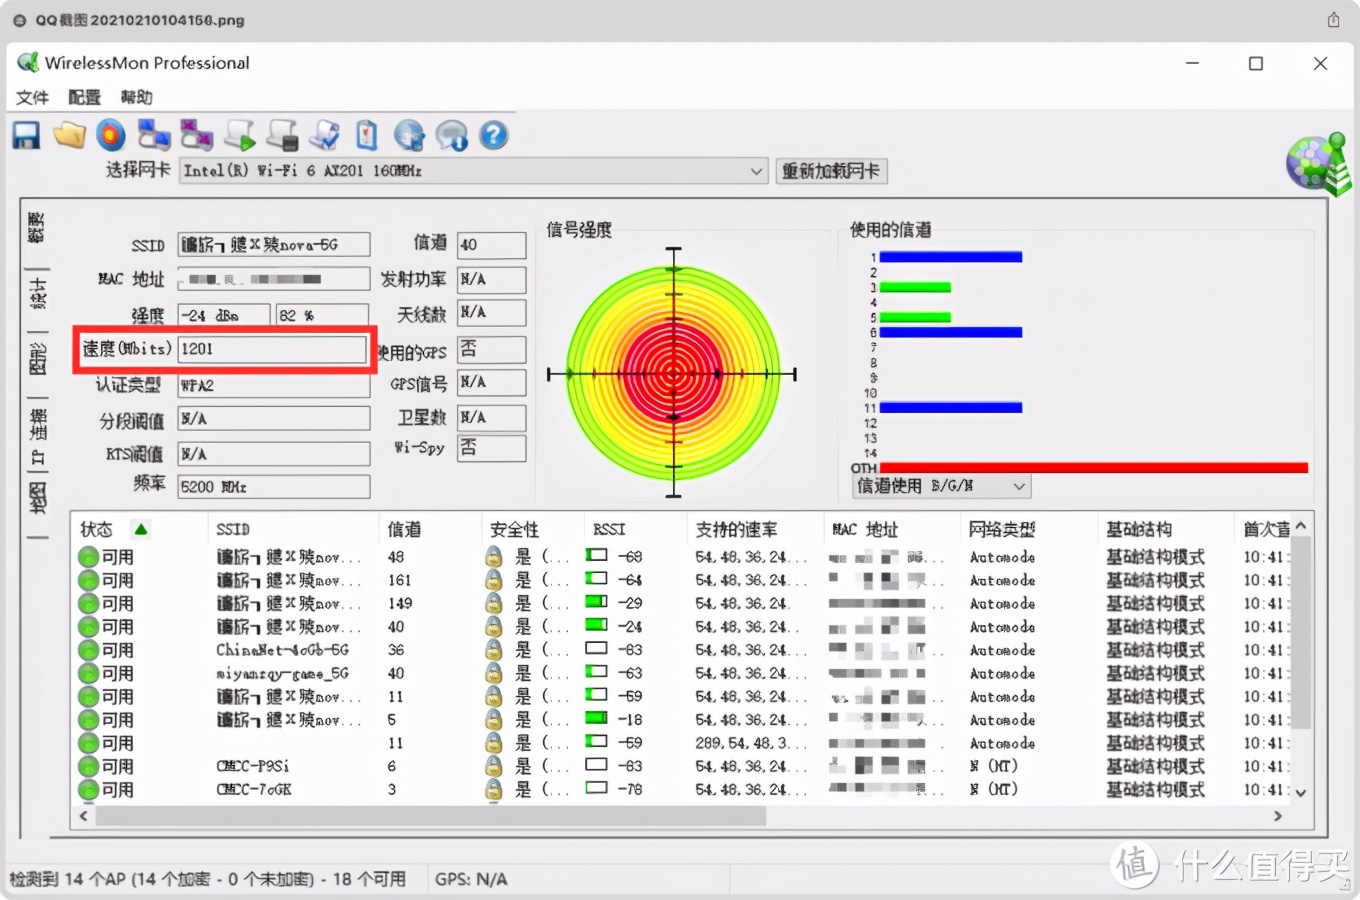This screenshot has width=1360, height=900.
Task: Click the stop logging toolbar icon
Action: point(283,135)
